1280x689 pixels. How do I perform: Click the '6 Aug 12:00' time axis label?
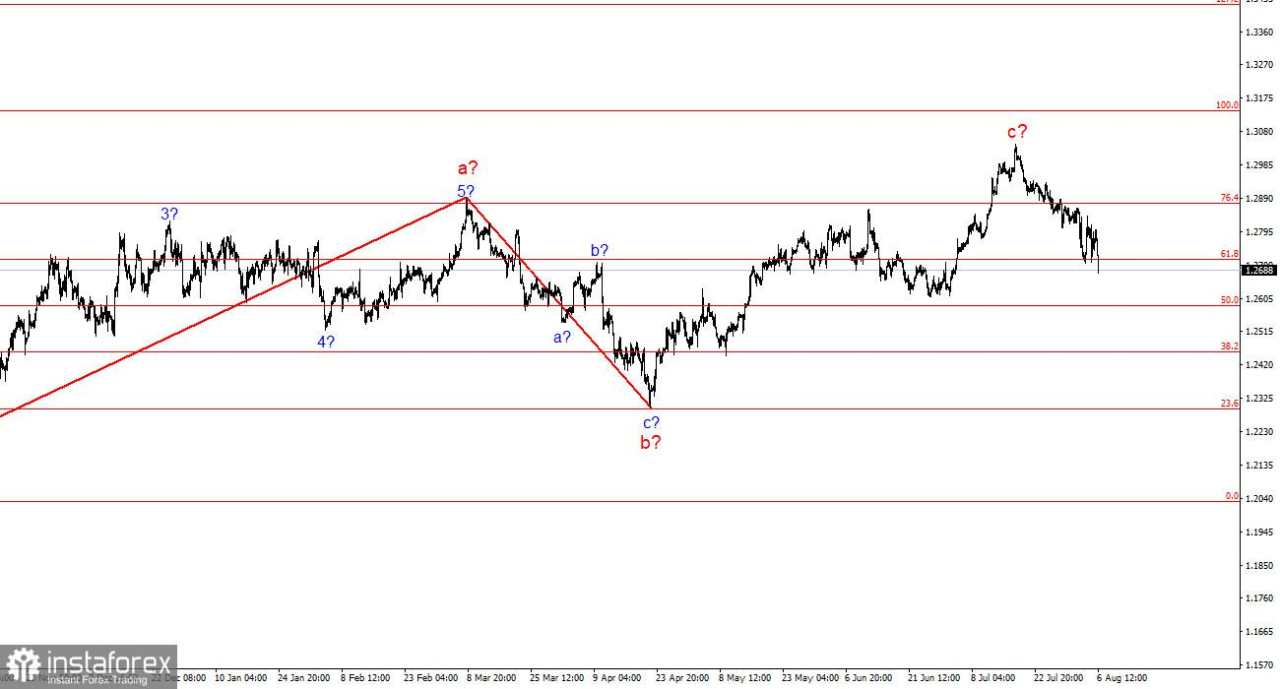coord(1120,677)
